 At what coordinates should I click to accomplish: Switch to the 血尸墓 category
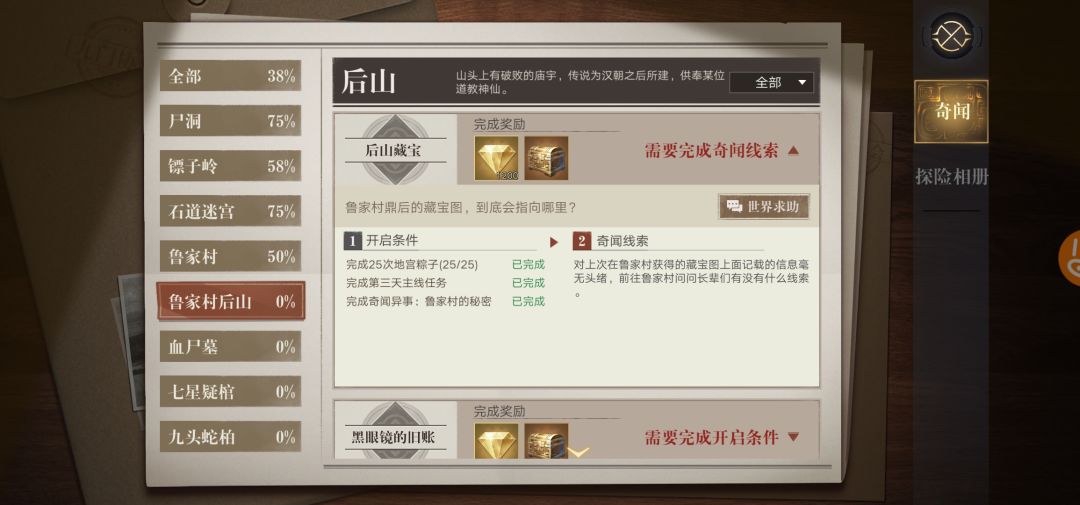(230, 347)
